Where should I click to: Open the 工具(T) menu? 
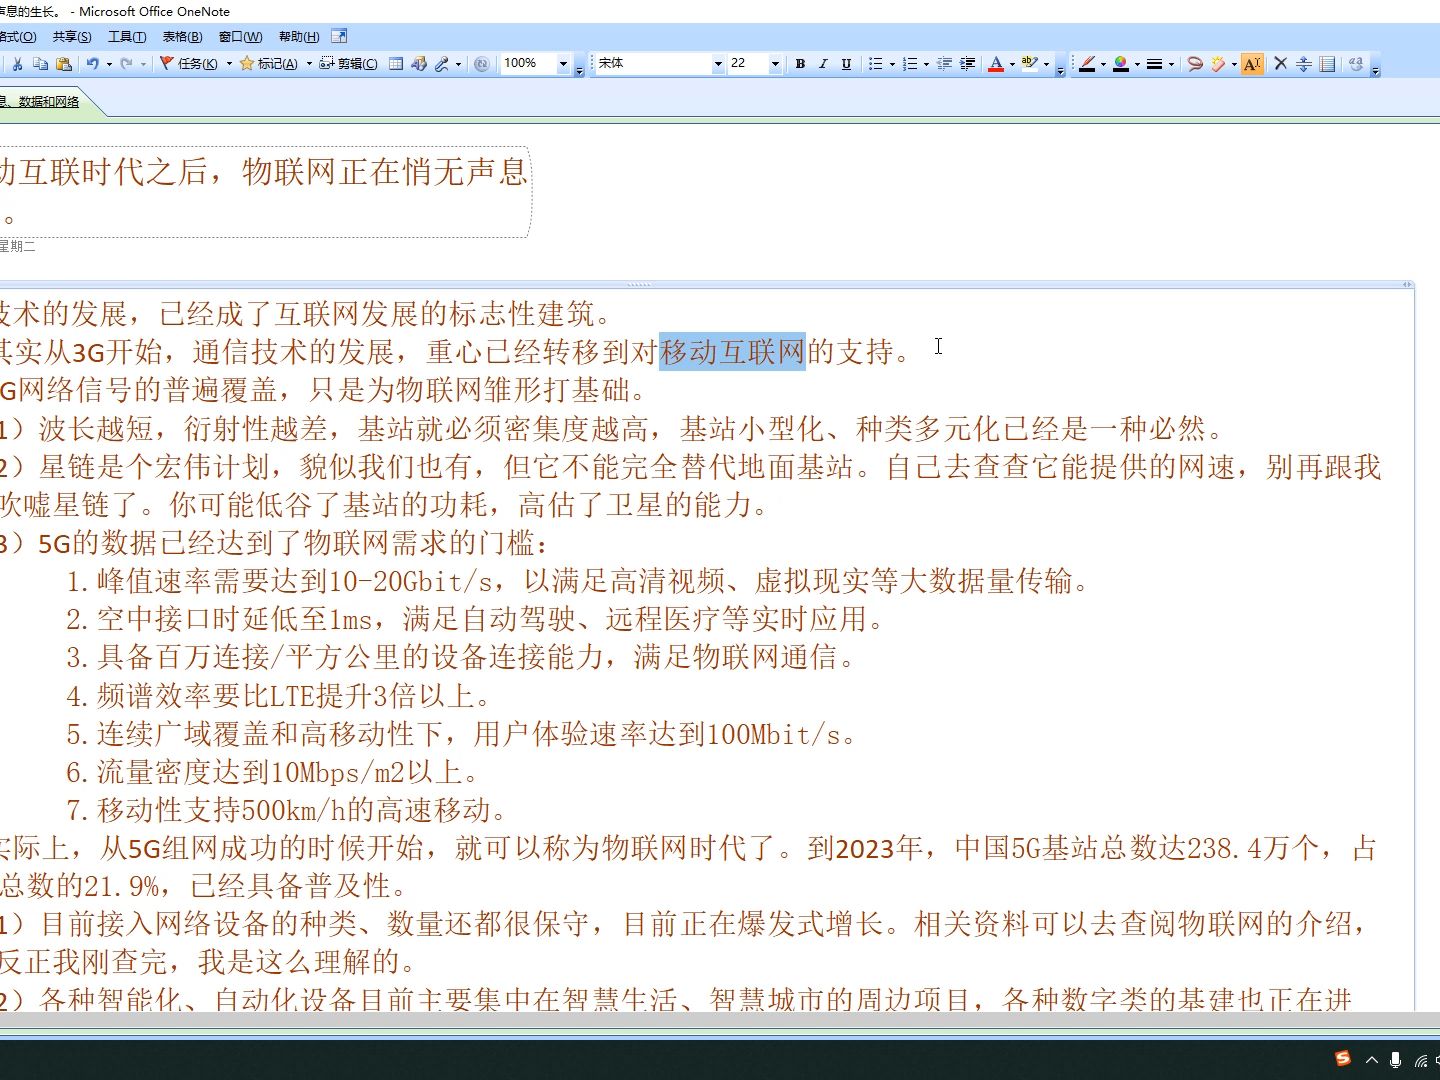click(127, 37)
